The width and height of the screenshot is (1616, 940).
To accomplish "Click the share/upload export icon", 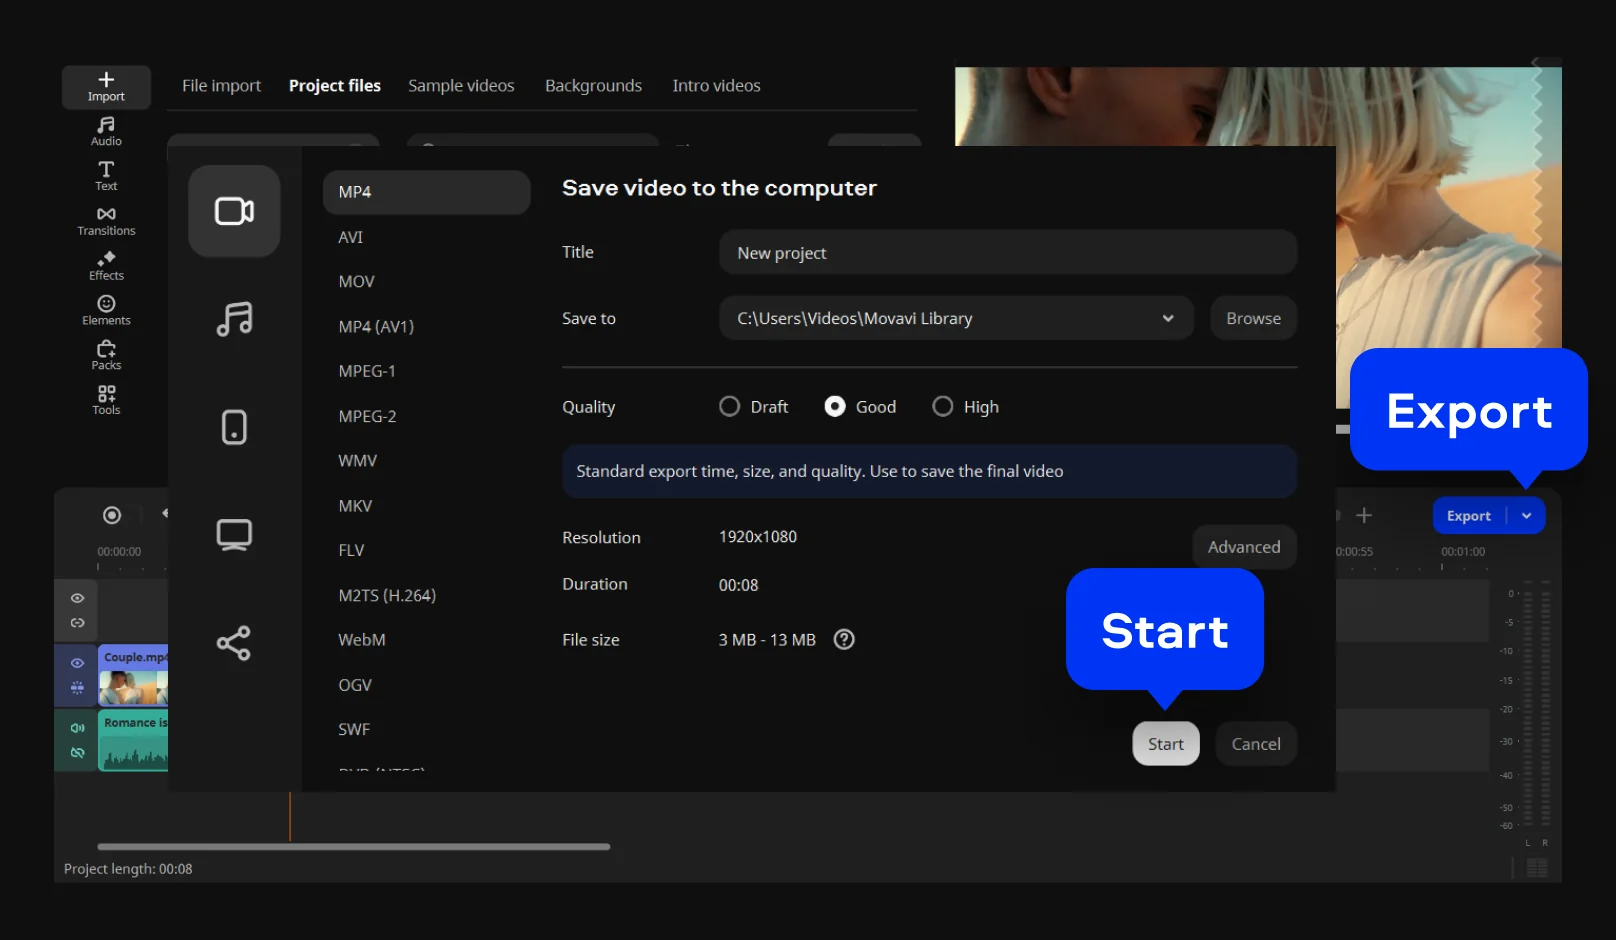I will tap(234, 643).
